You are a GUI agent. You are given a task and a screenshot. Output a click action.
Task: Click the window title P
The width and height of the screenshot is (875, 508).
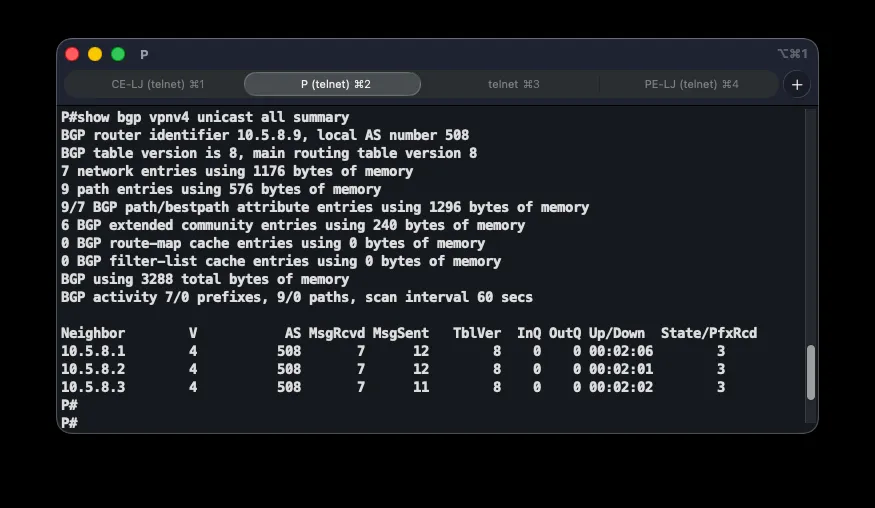pyautogui.click(x=144, y=55)
